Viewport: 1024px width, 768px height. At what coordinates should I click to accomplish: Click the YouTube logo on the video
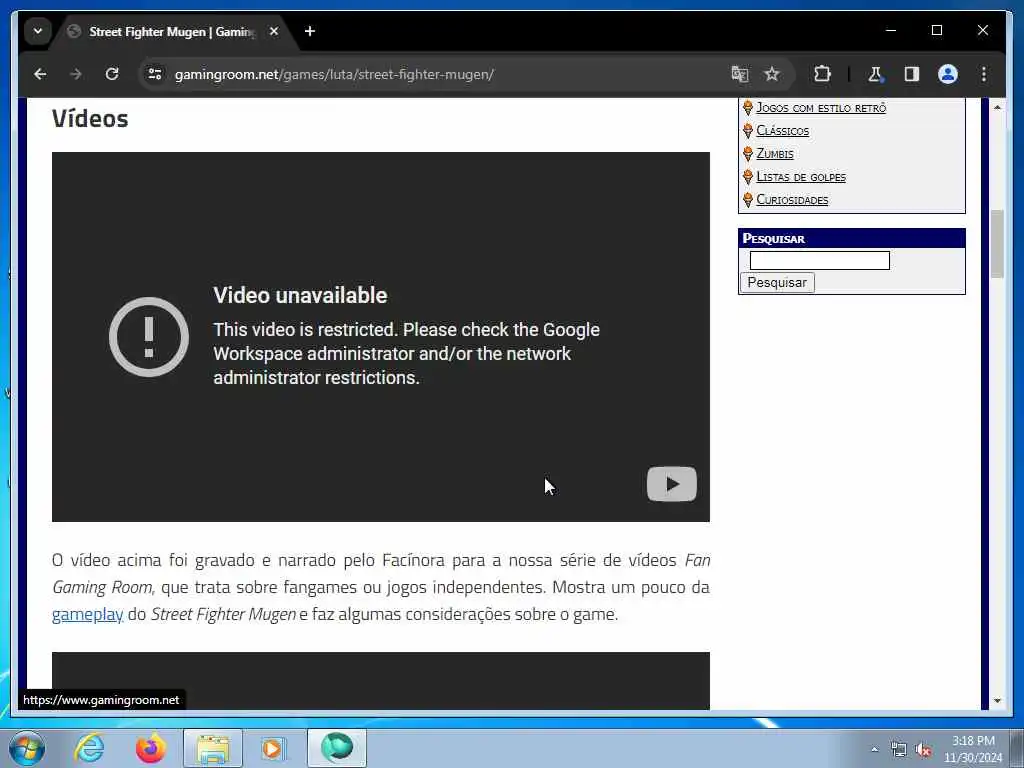click(x=671, y=484)
